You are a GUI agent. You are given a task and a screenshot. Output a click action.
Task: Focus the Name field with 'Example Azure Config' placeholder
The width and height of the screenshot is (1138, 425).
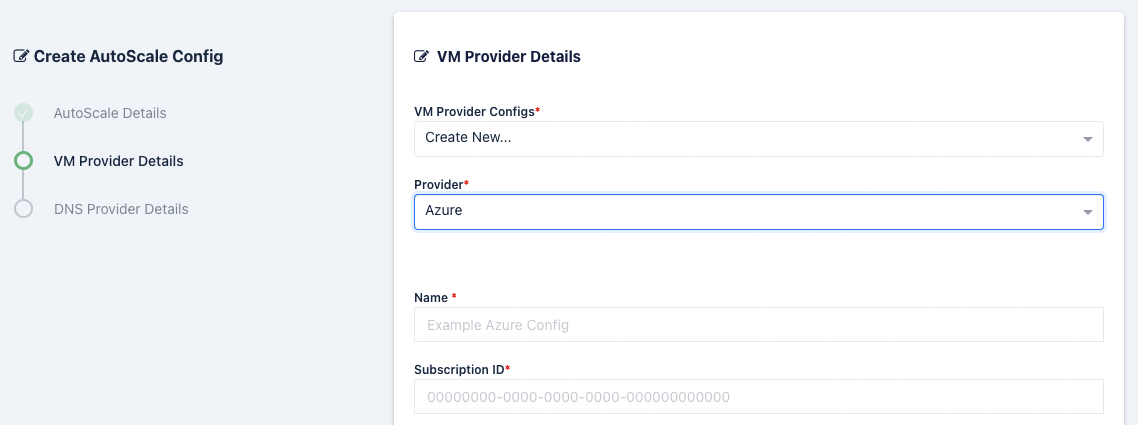[758, 325]
